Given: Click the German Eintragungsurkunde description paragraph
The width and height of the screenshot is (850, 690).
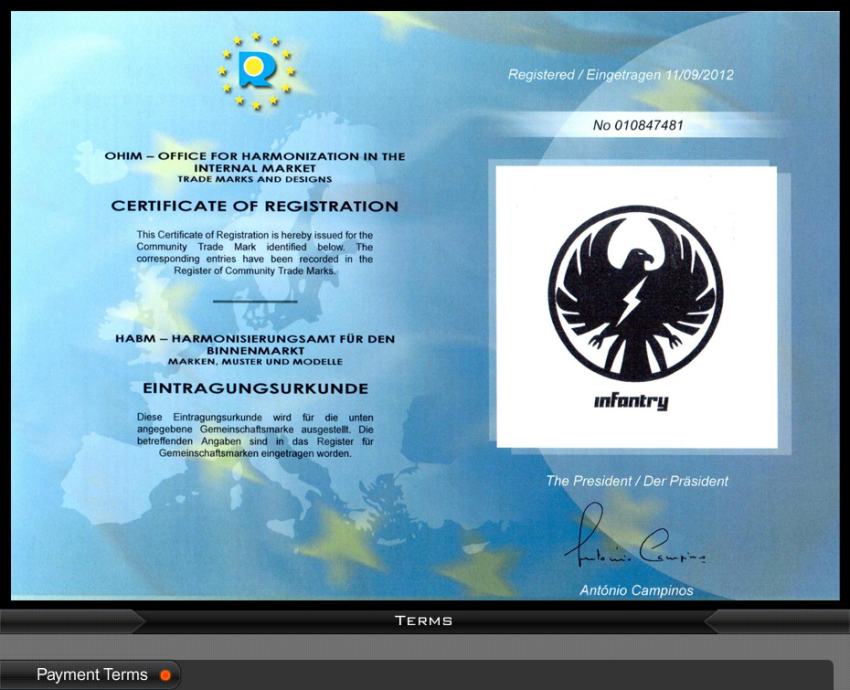Looking at the screenshot, I should click(255, 435).
